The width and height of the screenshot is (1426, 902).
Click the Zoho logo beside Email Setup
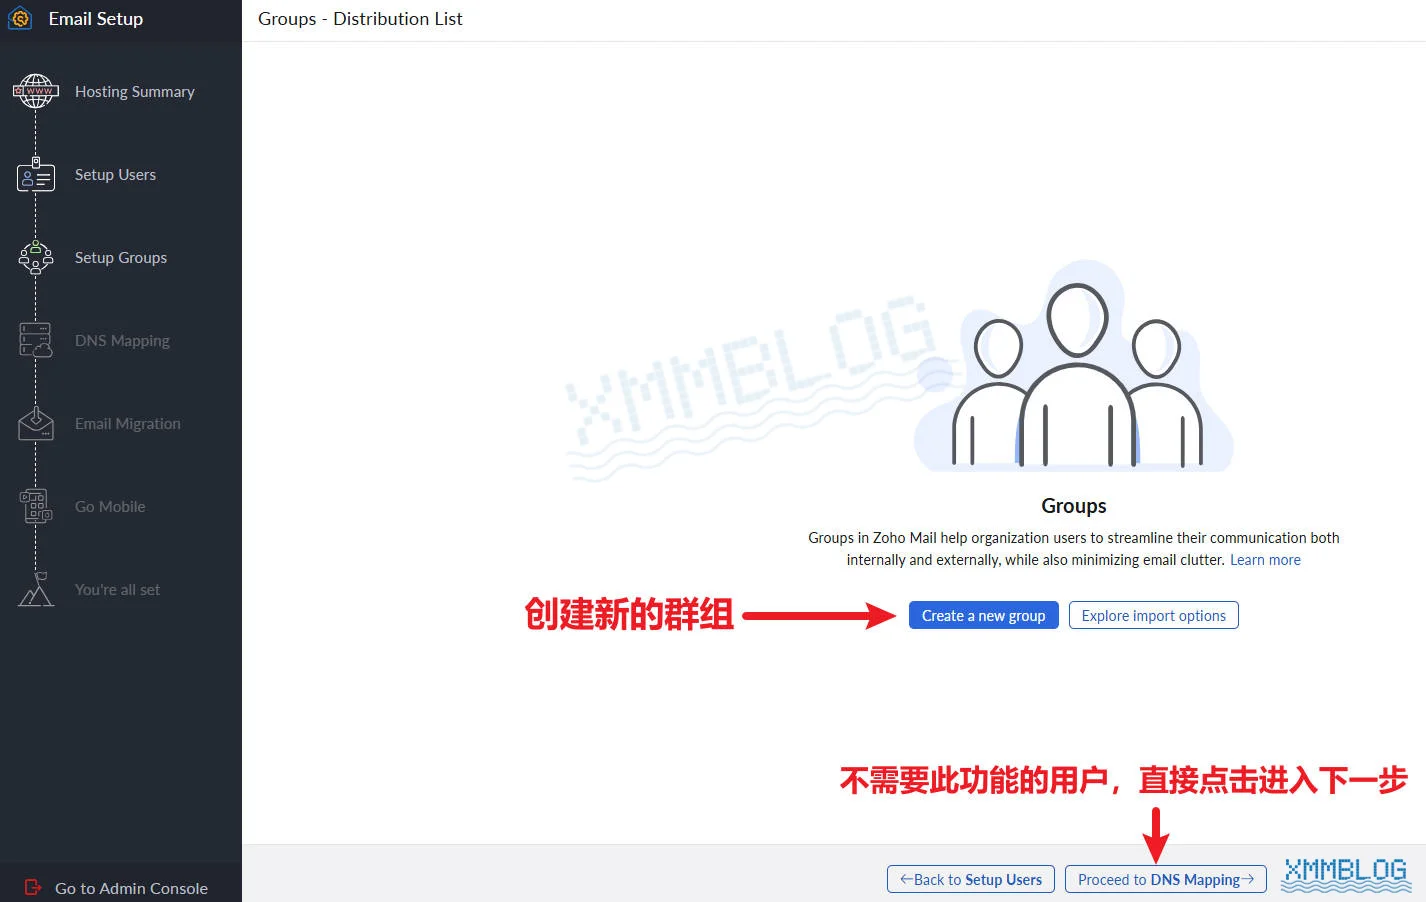(19, 18)
